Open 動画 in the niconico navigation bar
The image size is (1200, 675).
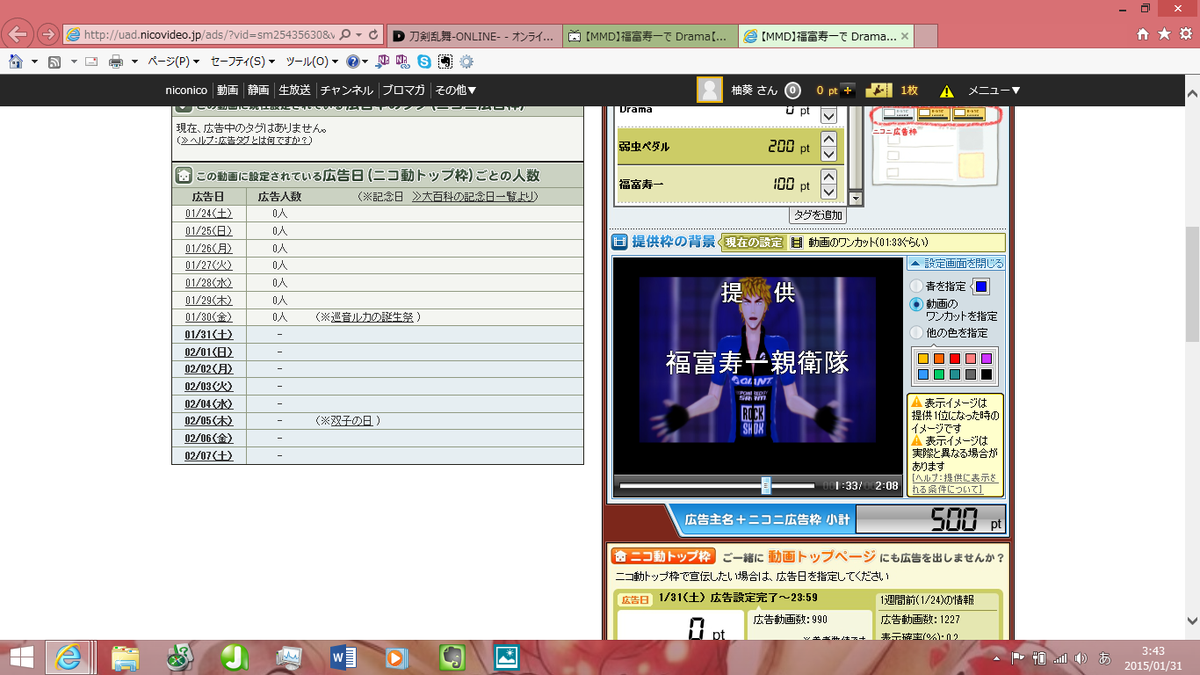(228, 90)
